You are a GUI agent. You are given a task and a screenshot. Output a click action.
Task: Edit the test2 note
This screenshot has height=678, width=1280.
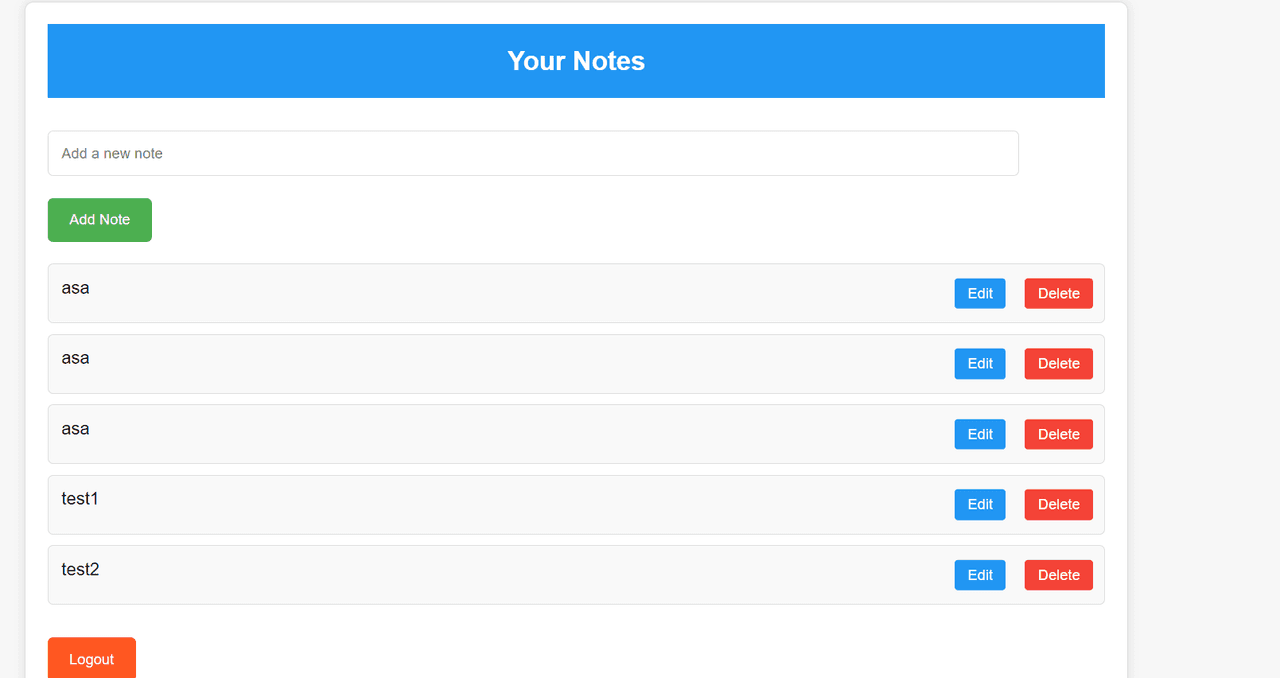[980, 575]
